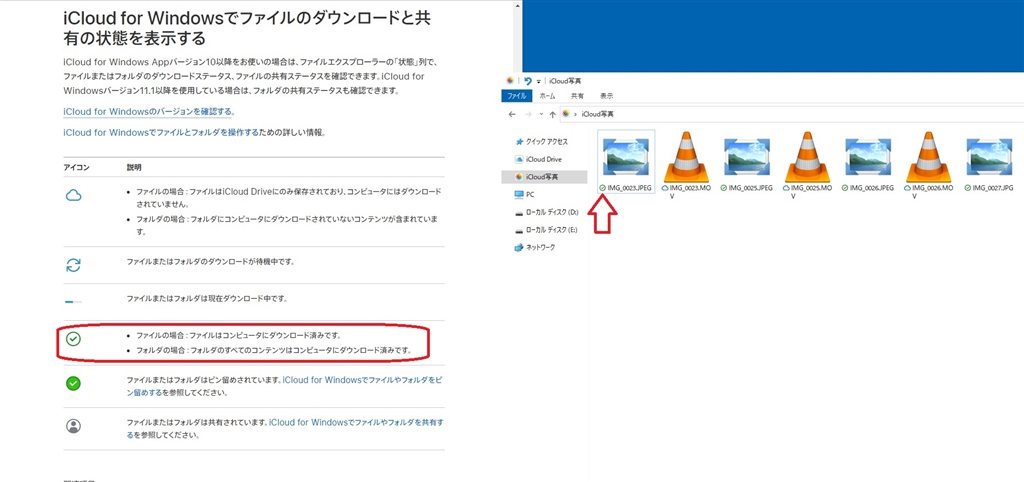Select the IMG_0026.JPEG picture icon
The height and width of the screenshot is (482, 1024).
pos(869,157)
